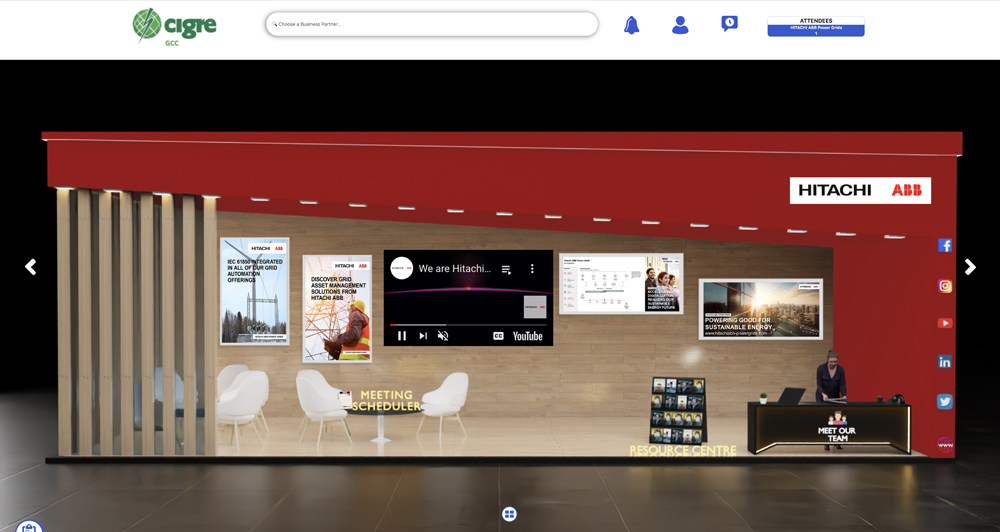Open the grid menu icon at bottom
Screen dimensions: 1000x532
[509, 514]
